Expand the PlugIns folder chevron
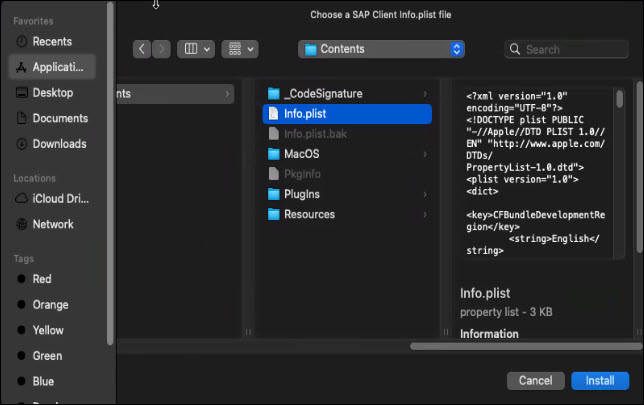 point(425,195)
